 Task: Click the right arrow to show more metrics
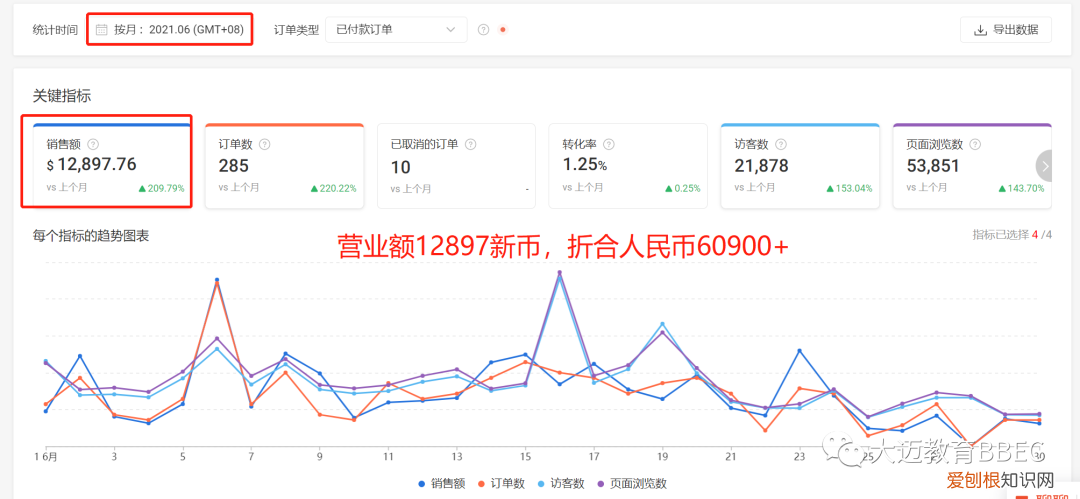1045,166
